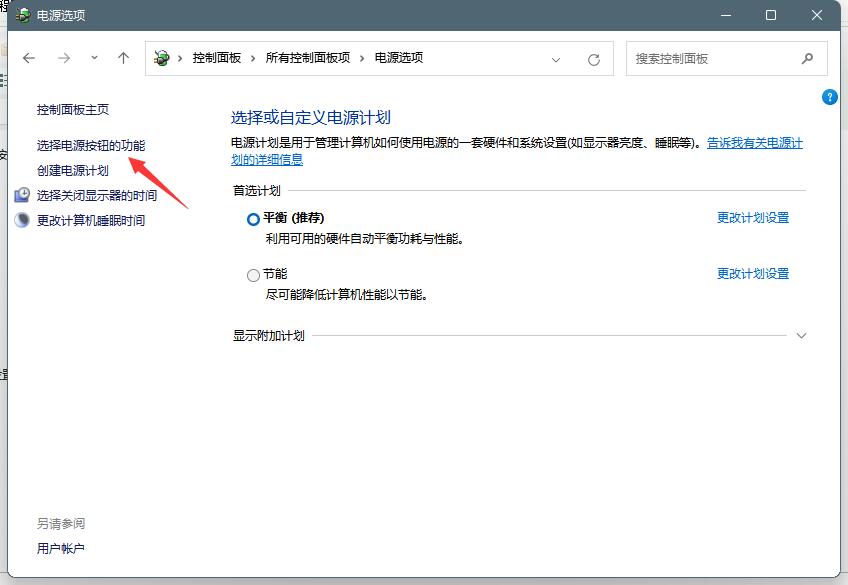
Task: Click the back navigation arrow
Action: (28, 58)
